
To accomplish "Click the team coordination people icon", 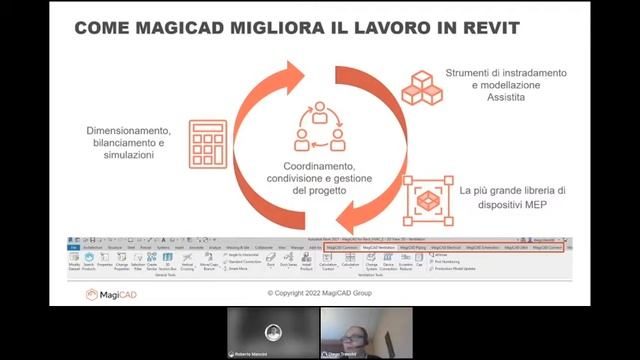I will pos(320,127).
